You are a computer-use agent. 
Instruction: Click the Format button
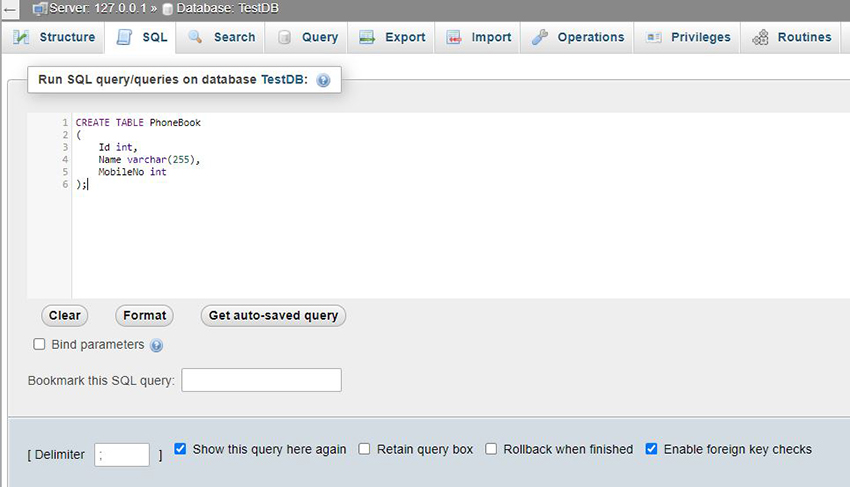point(144,316)
